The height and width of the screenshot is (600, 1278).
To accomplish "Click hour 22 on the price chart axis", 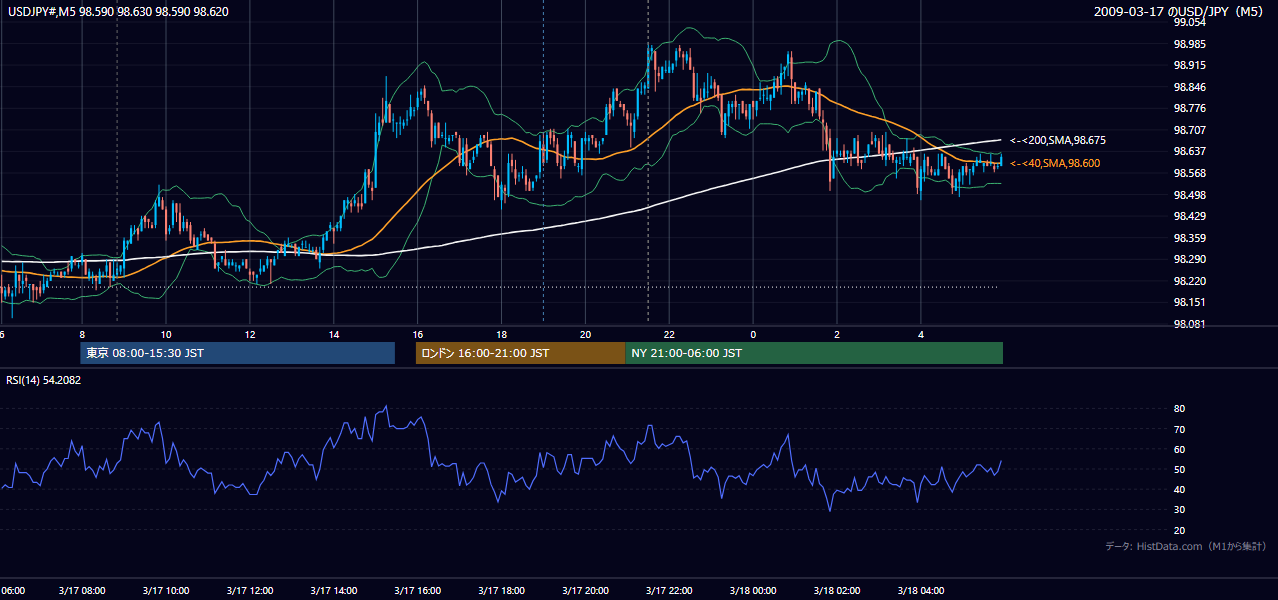I will 669,334.
